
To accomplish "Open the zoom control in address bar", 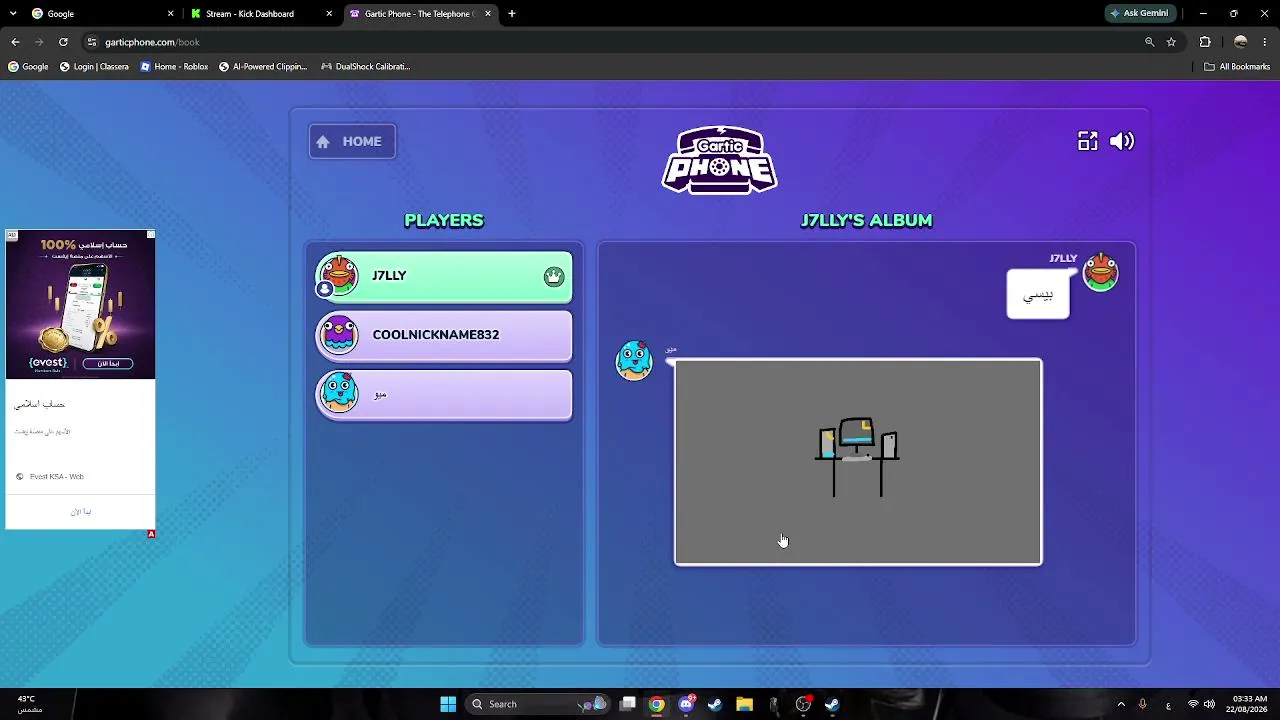I will [x=1149, y=42].
